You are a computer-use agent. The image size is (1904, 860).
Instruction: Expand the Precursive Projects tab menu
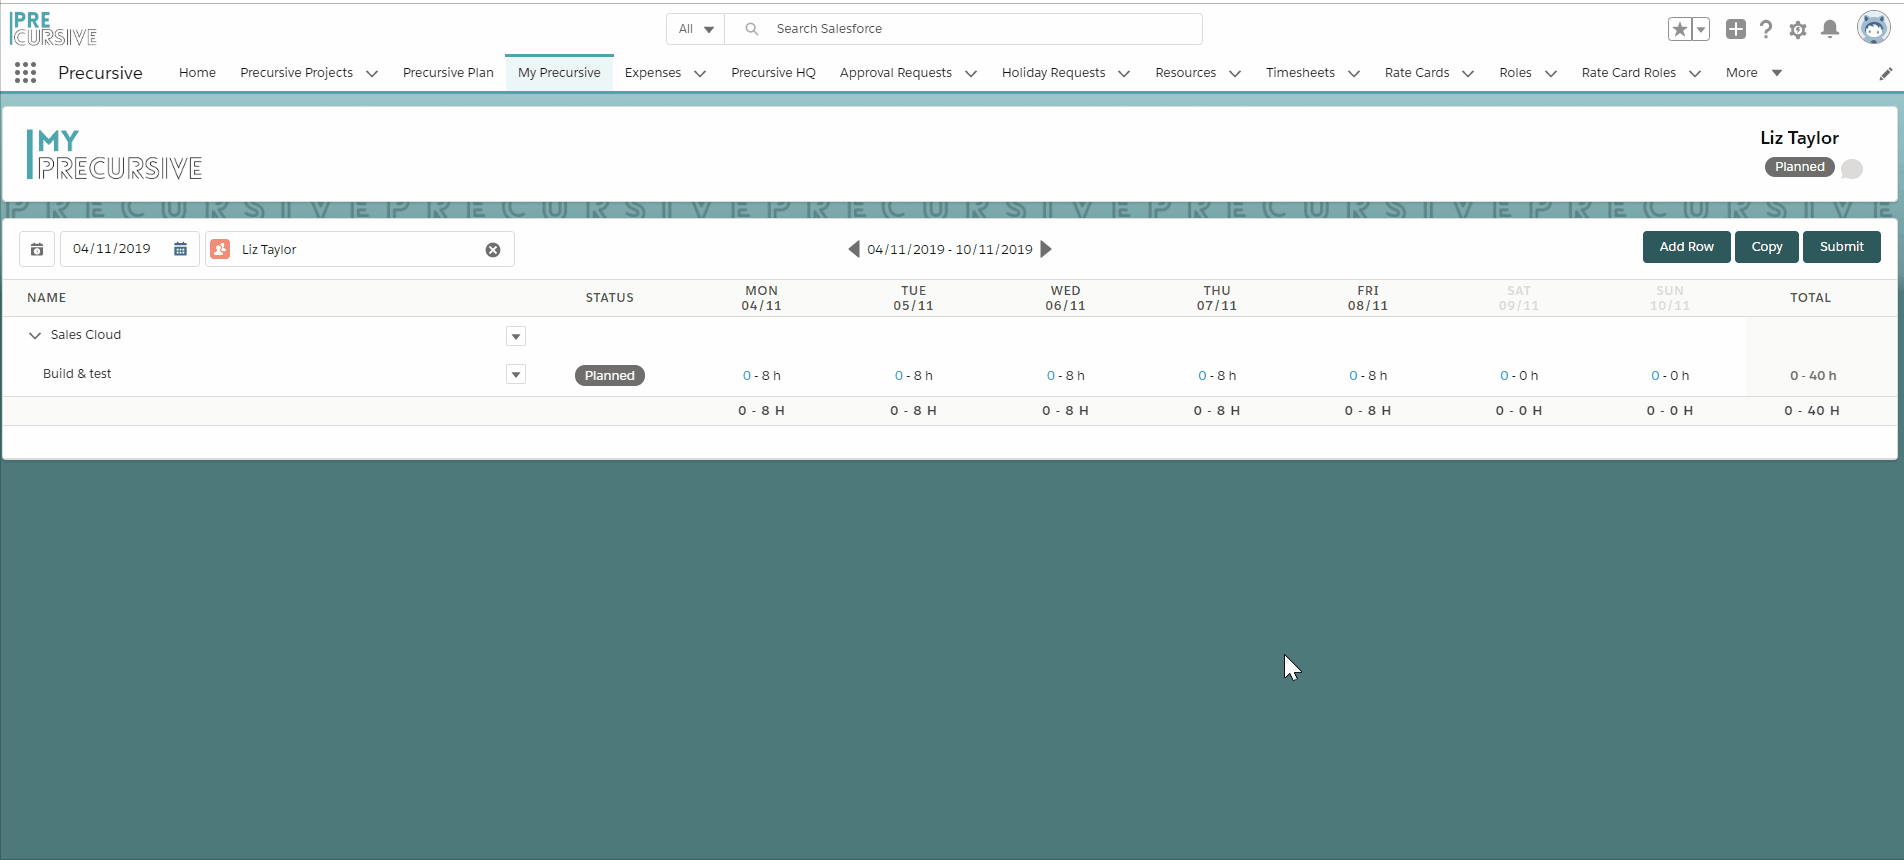click(x=372, y=73)
